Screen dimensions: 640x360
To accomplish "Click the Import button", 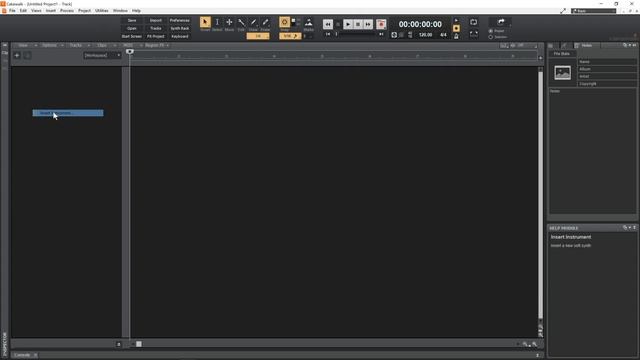I will click(x=156, y=20).
